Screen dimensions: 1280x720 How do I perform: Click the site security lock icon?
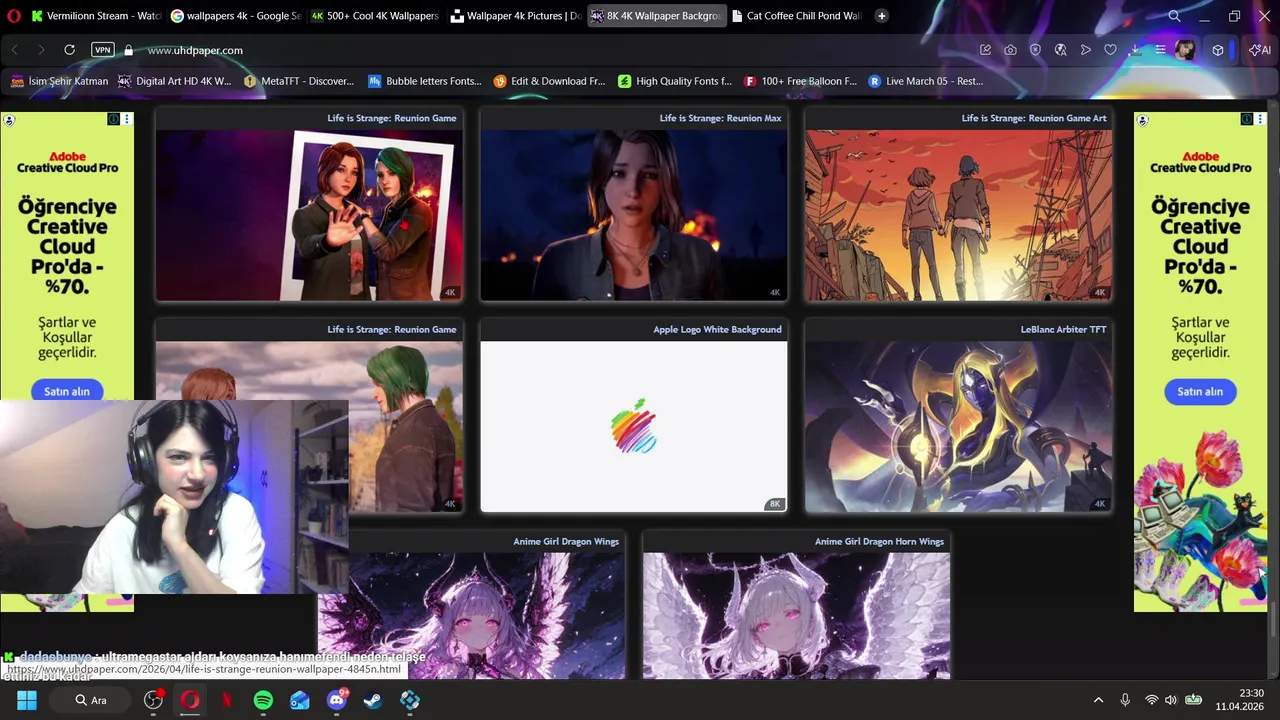click(128, 50)
